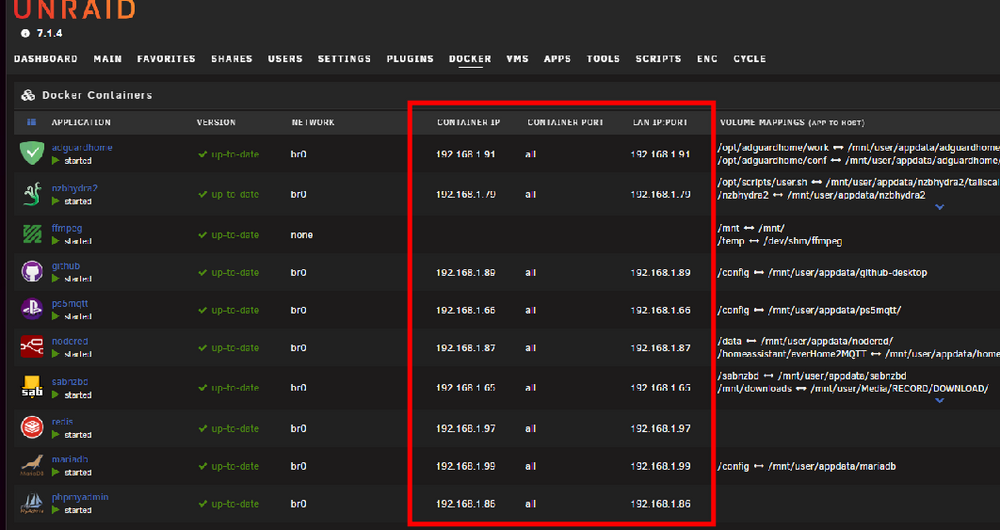
Task: Click the sabnzbd yellow sab icon
Action: pos(32,387)
